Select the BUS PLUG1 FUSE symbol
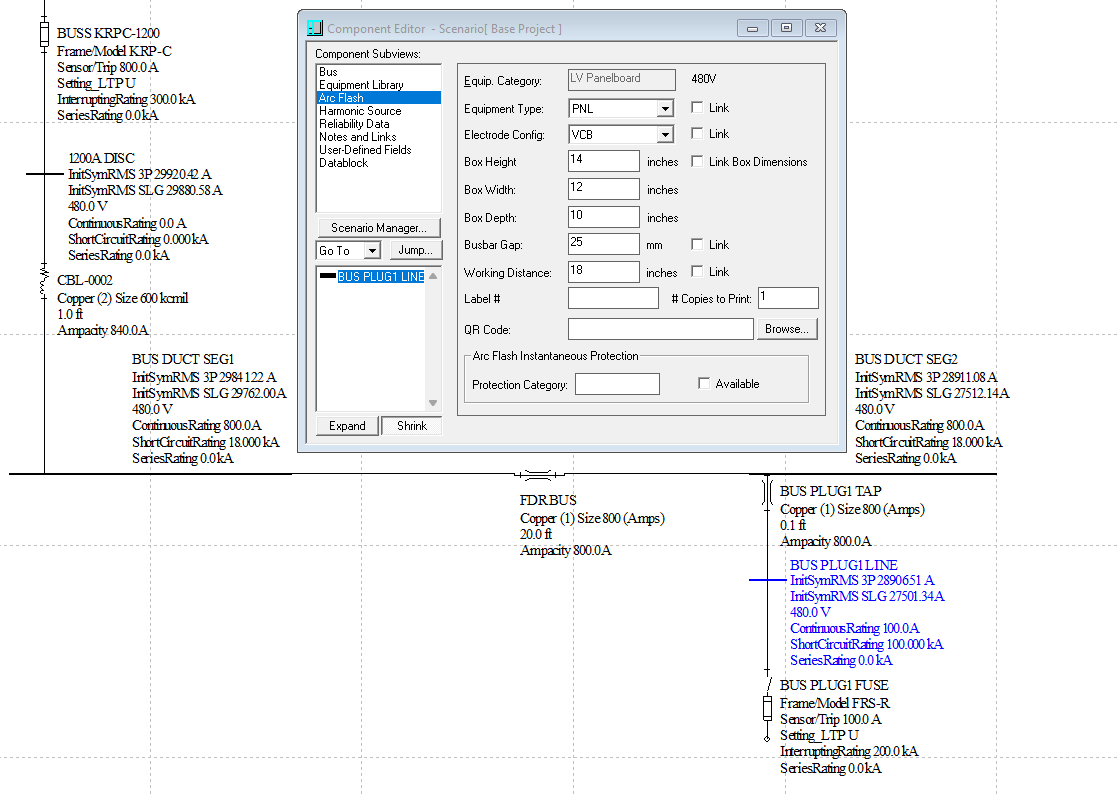This screenshot has width=1120, height=797. click(x=767, y=709)
